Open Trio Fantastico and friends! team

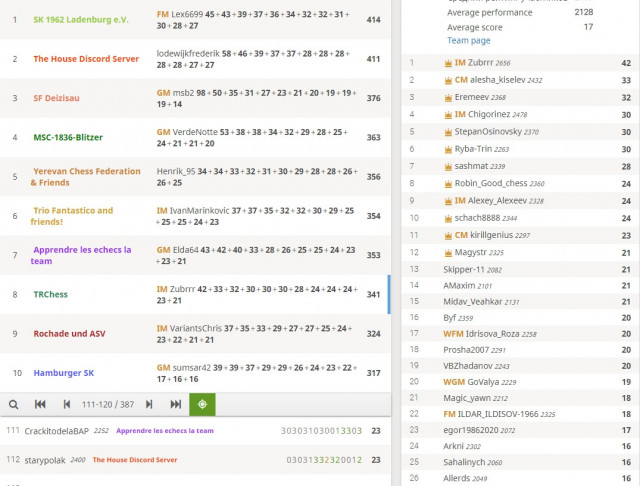pos(72,216)
